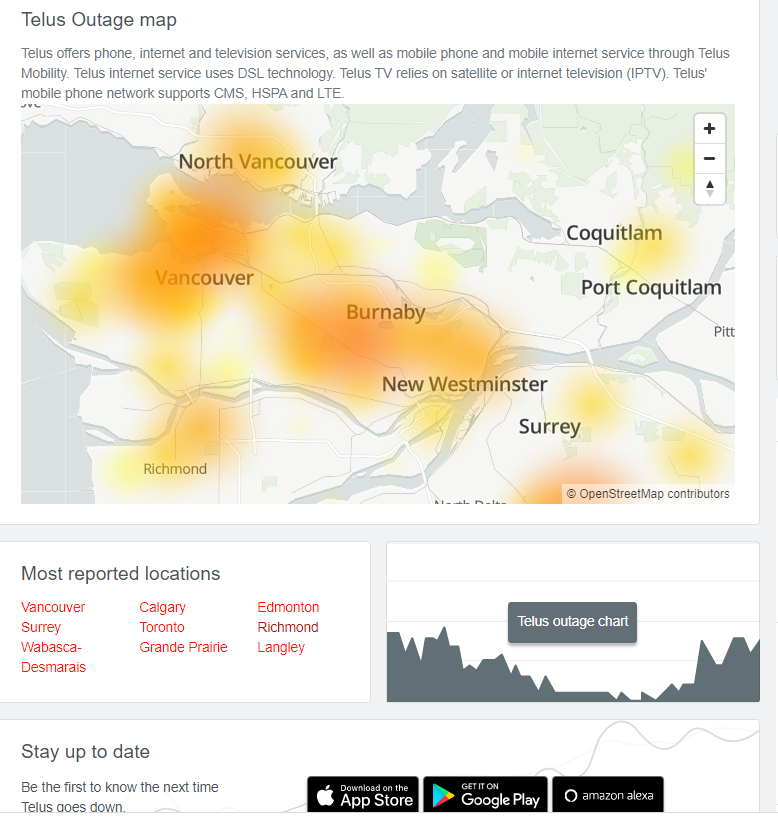The width and height of the screenshot is (778, 835).
Task: Click the Telus outage chart button
Action: (x=572, y=621)
